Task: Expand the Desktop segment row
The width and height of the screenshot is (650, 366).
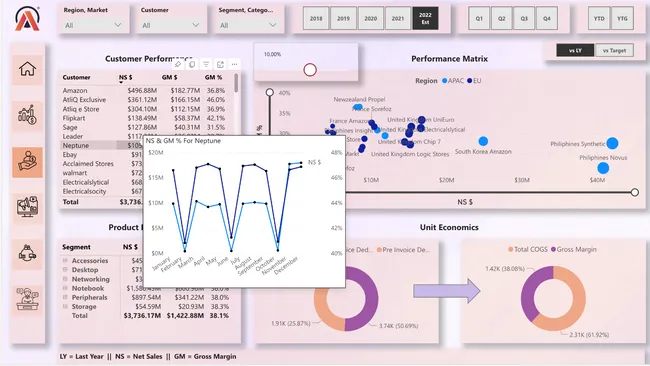Action: click(x=65, y=270)
